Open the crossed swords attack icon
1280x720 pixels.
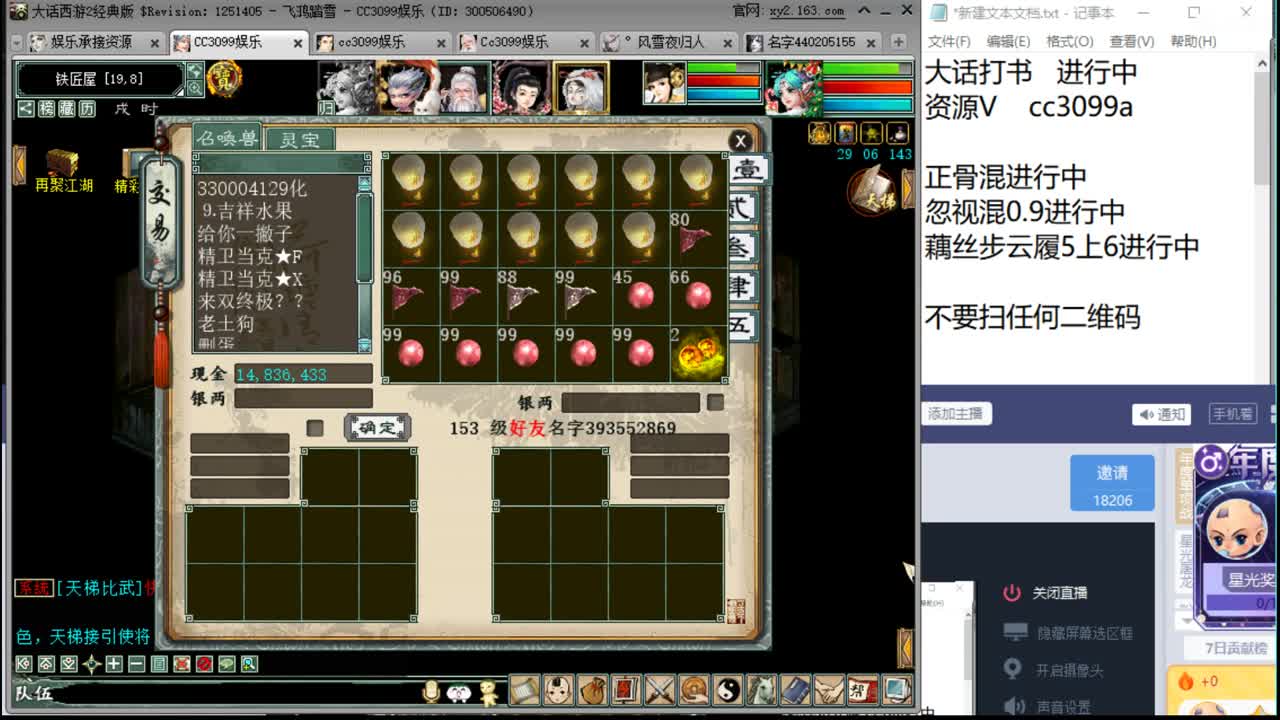click(660, 689)
